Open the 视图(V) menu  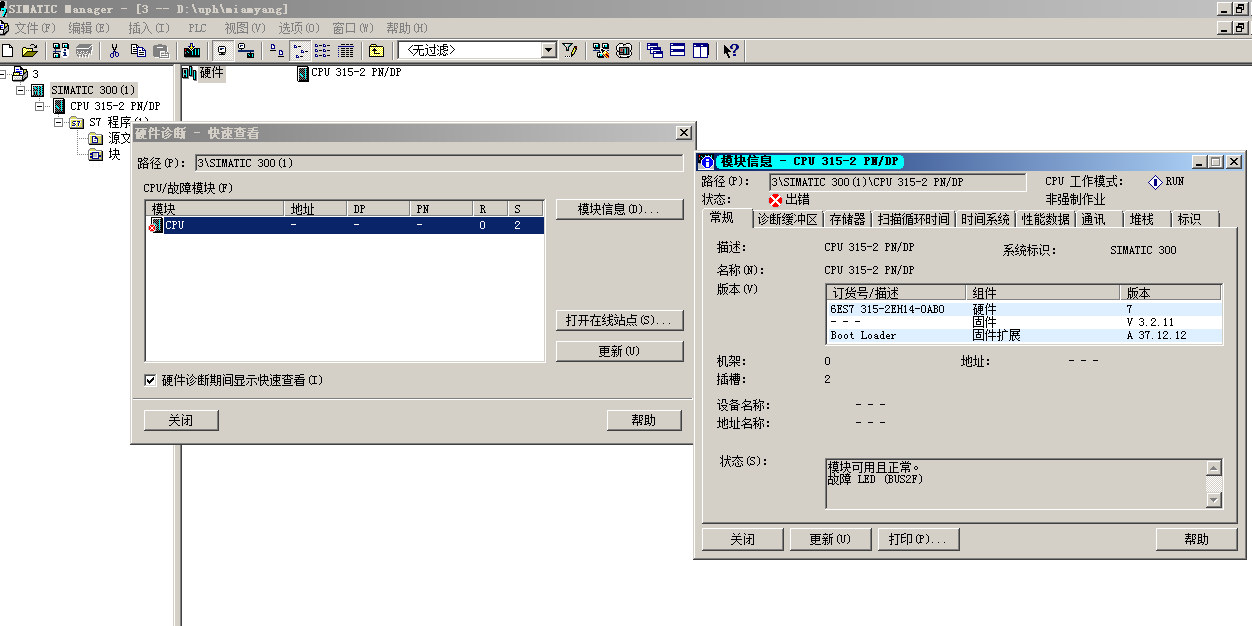click(x=245, y=28)
